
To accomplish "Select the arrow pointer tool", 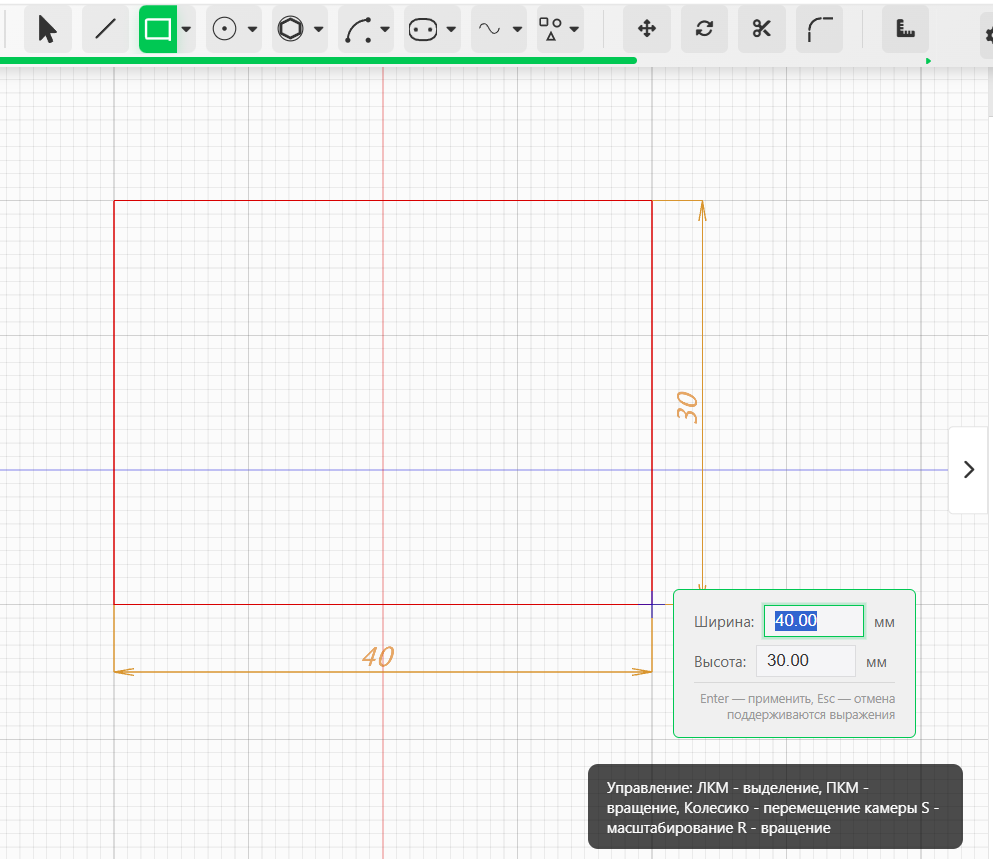I will coord(47,29).
